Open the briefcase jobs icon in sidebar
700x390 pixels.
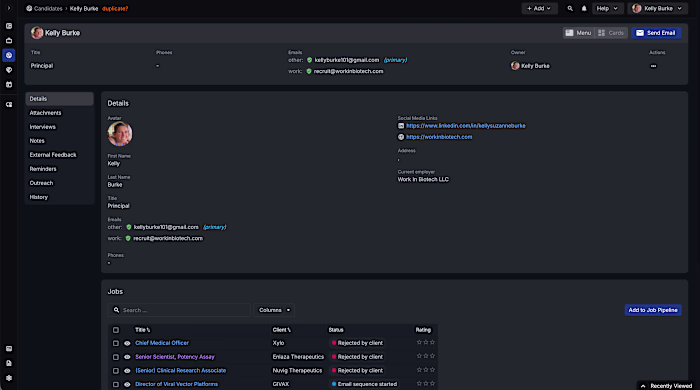[9, 41]
